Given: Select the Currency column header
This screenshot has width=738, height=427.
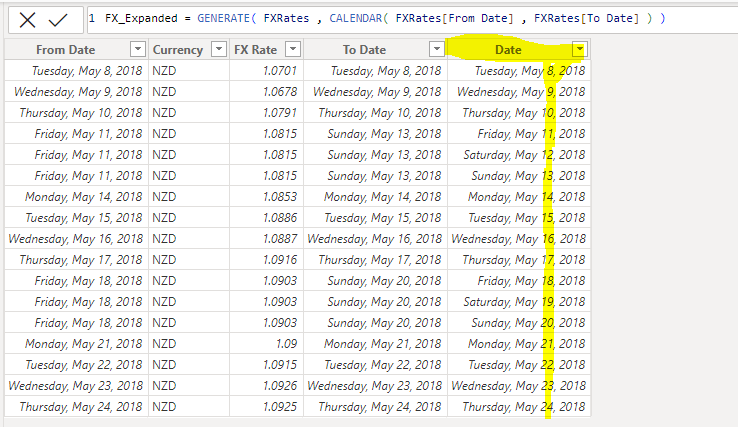Looking at the screenshot, I should [x=189, y=49].
